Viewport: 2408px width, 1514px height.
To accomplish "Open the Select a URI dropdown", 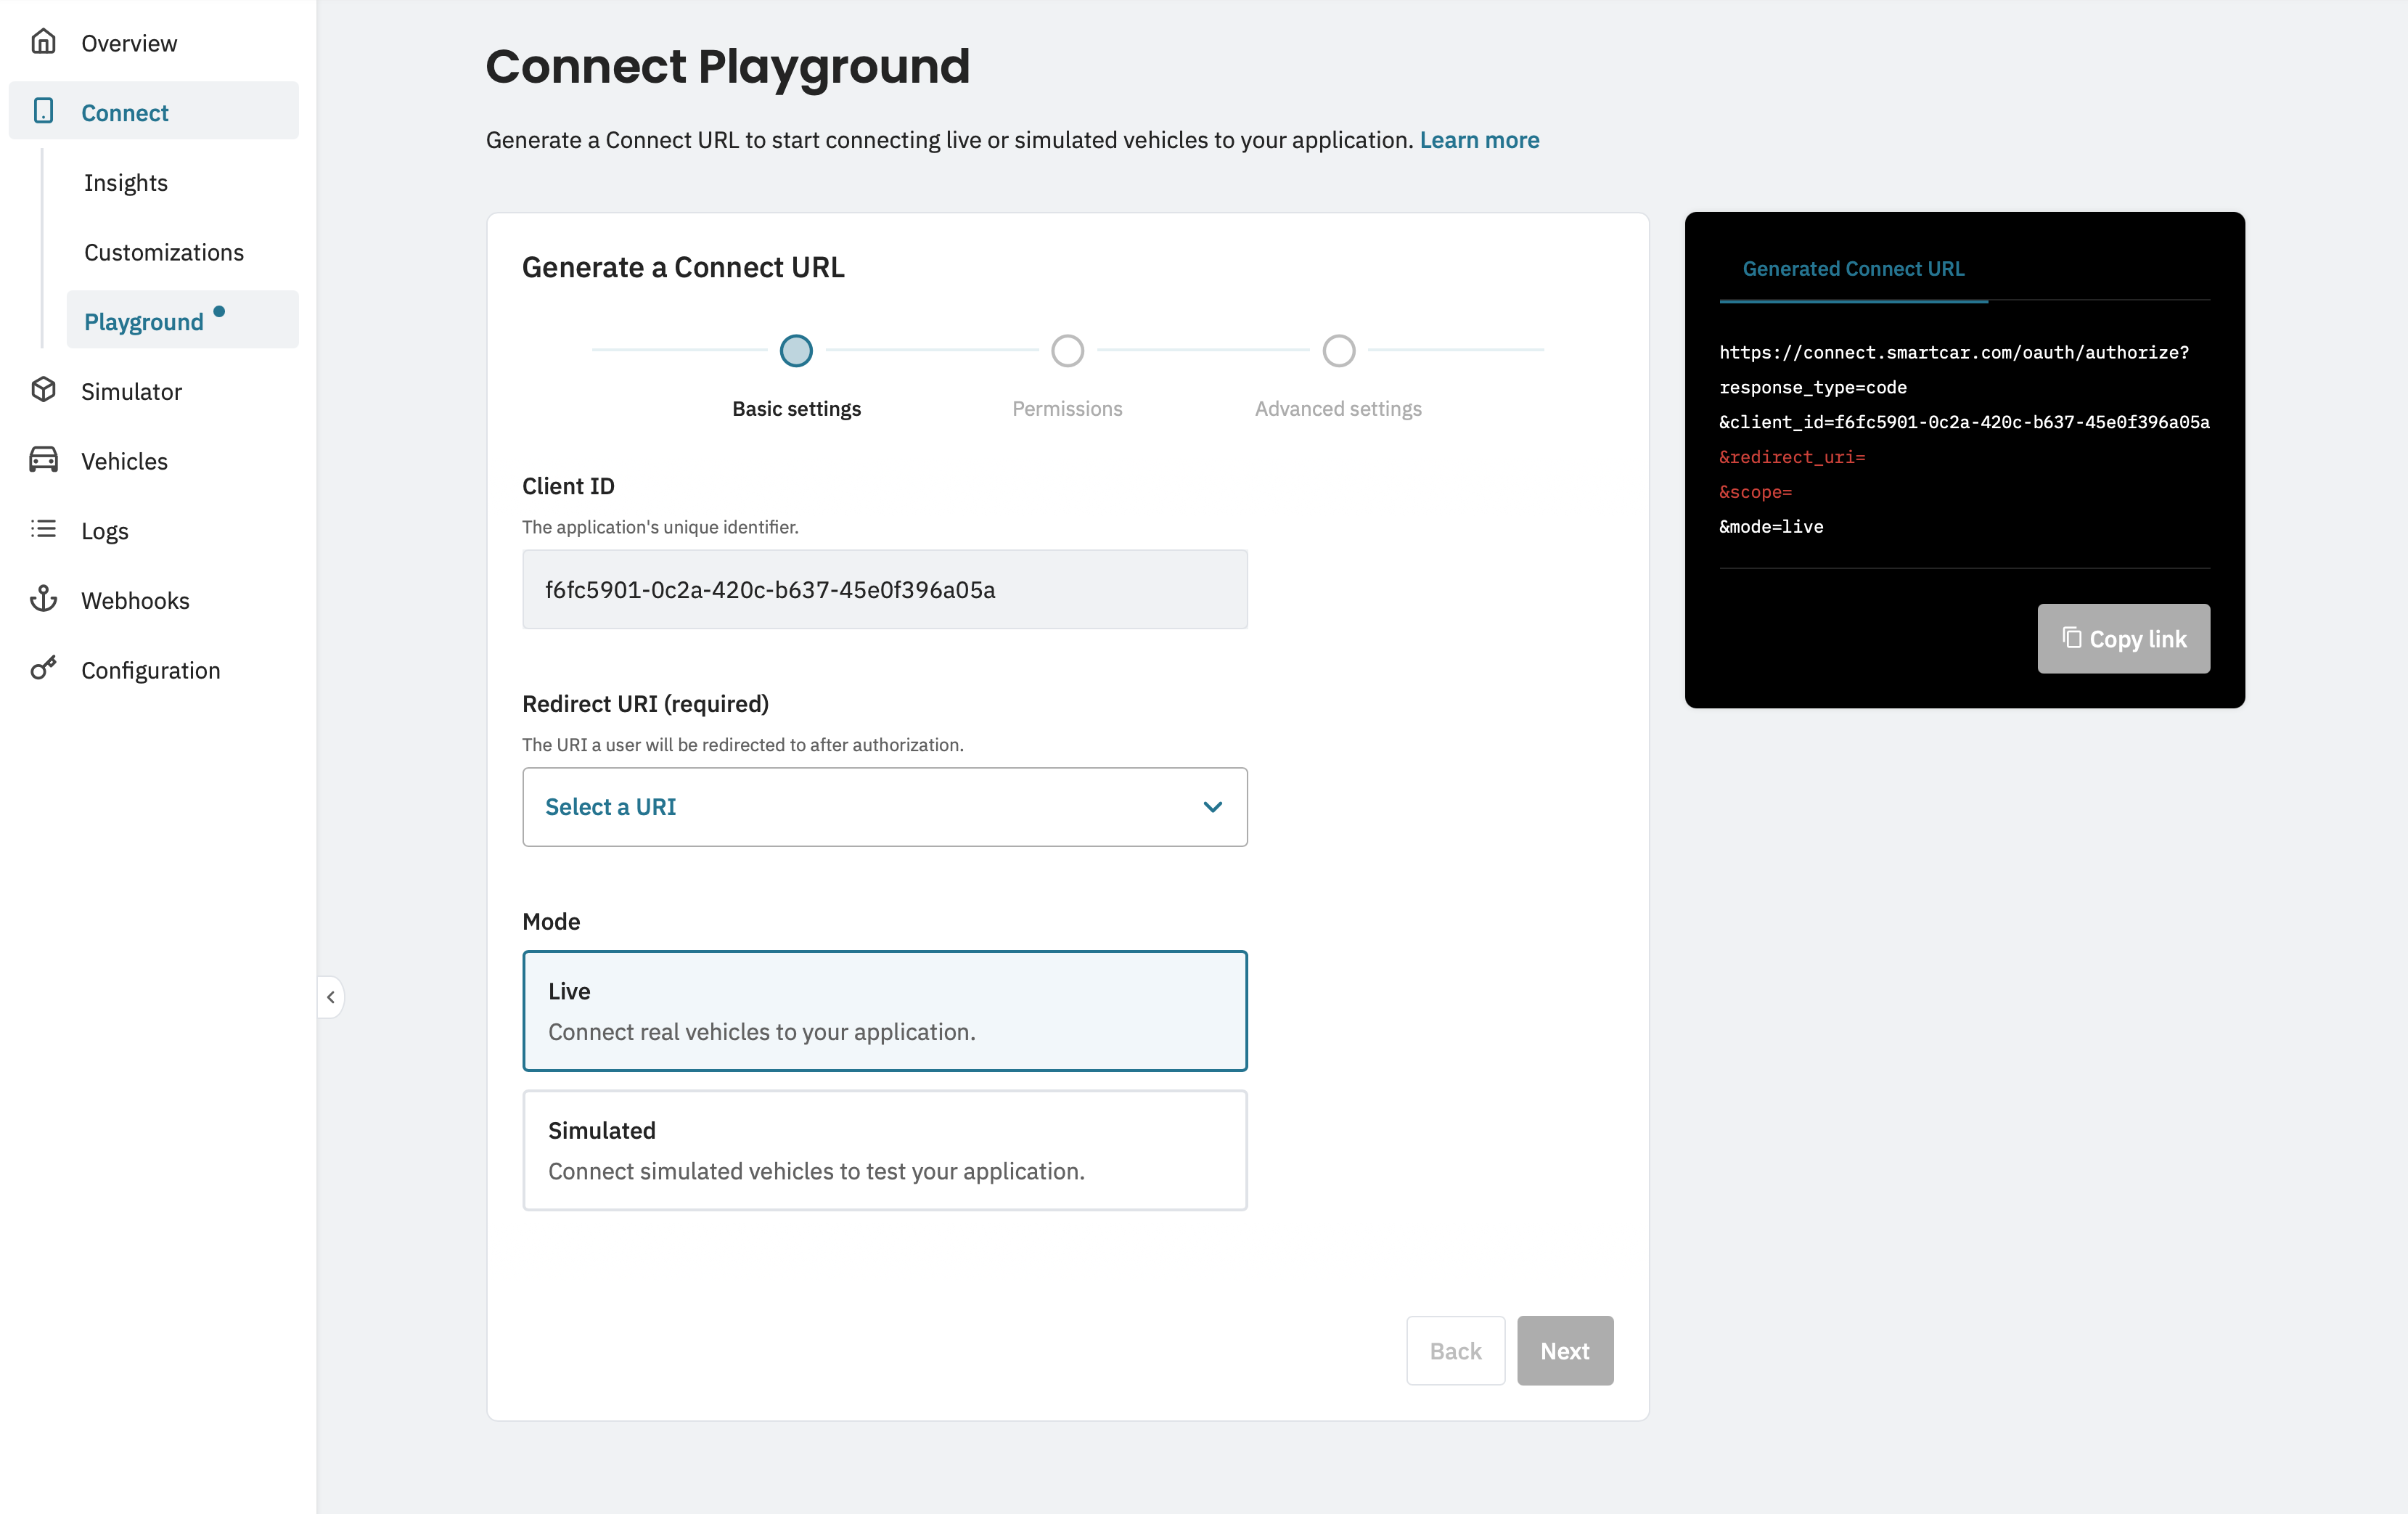I will (x=884, y=807).
